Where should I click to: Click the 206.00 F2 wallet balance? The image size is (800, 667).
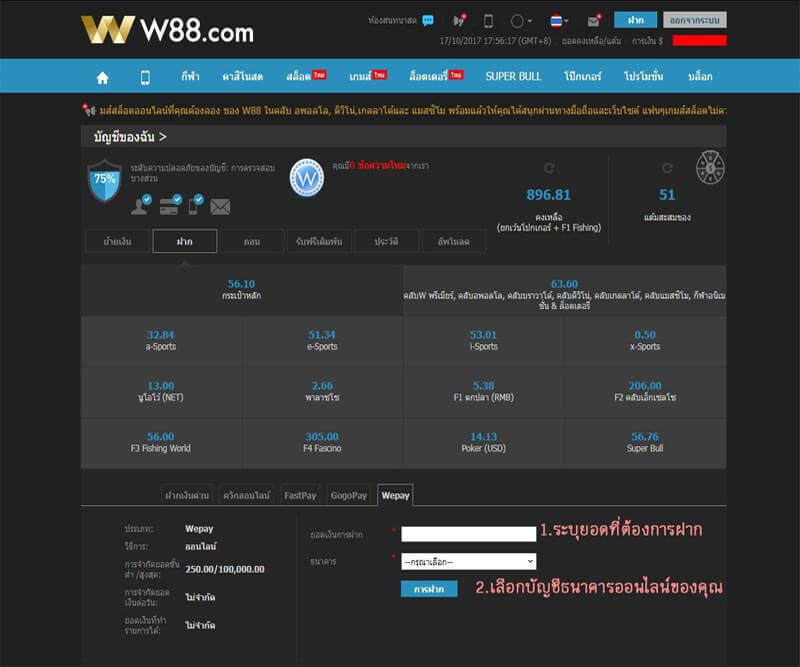[645, 386]
